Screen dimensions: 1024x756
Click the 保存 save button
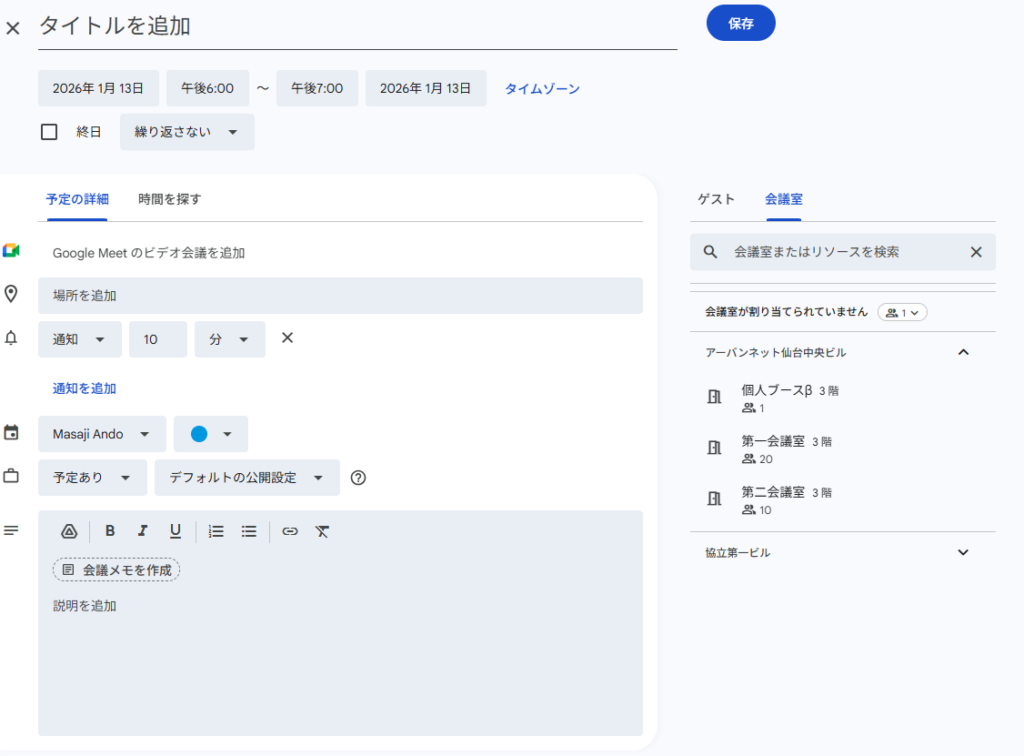(x=740, y=24)
